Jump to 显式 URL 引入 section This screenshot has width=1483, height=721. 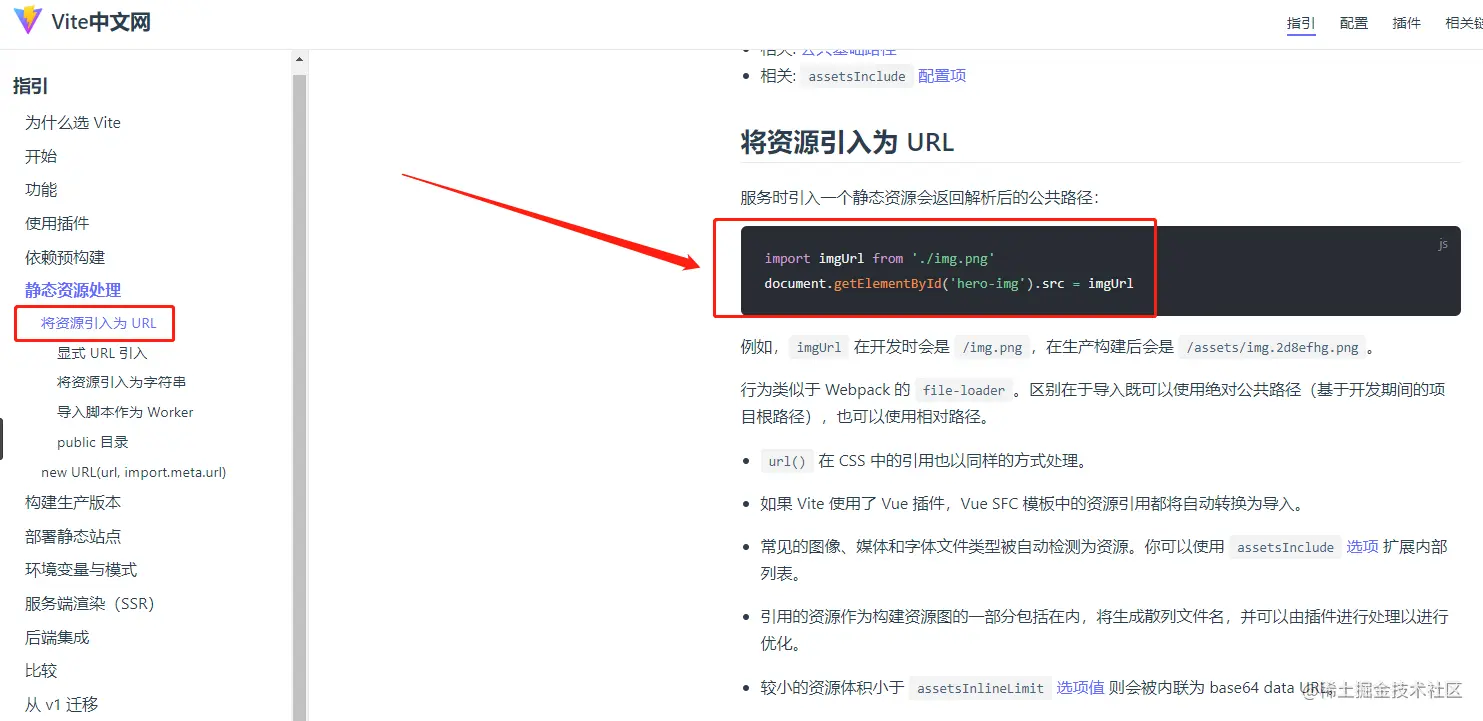(x=102, y=353)
